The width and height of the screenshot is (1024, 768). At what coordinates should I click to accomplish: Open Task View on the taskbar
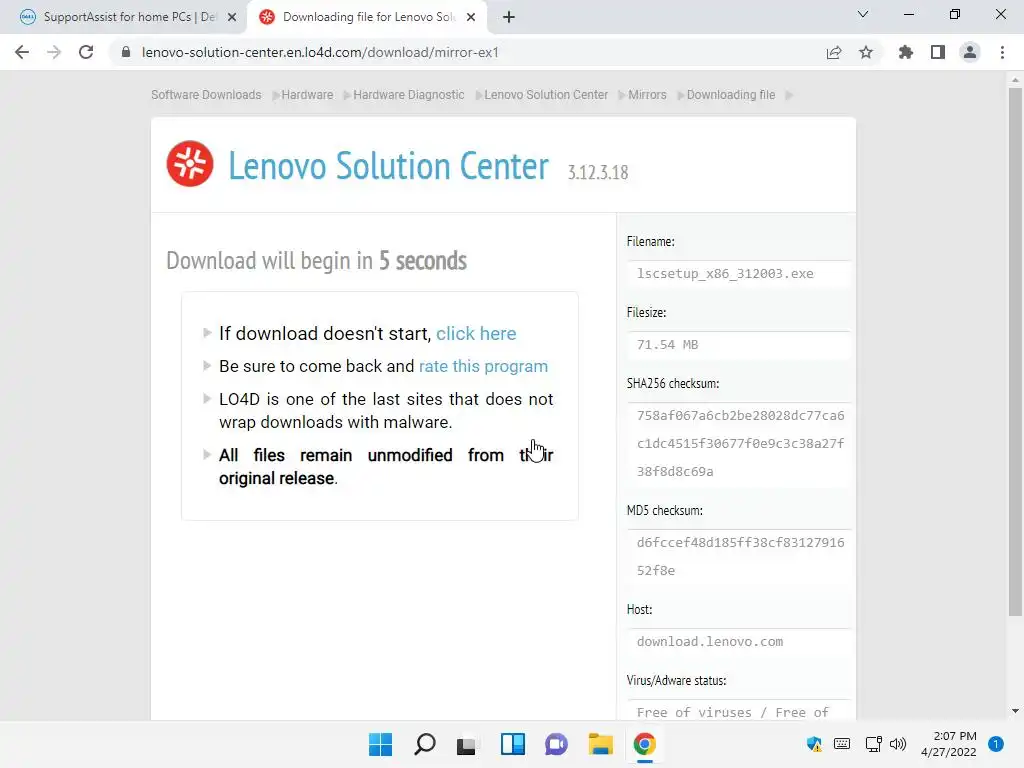point(466,744)
